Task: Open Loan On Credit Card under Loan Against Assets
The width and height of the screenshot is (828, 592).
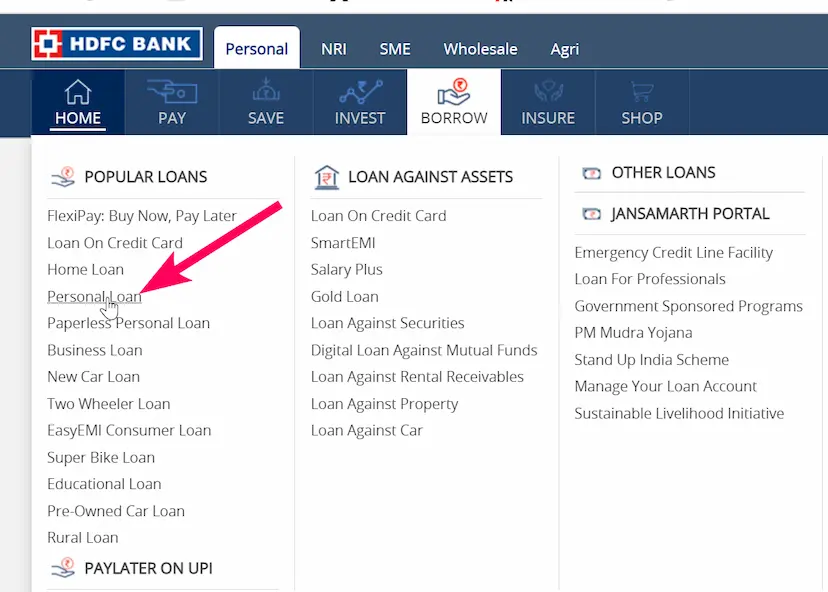Action: [379, 216]
